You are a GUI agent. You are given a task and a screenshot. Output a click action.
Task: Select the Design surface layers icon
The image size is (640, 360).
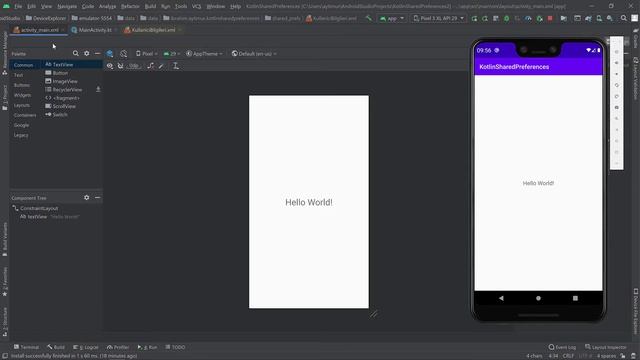click(110, 53)
